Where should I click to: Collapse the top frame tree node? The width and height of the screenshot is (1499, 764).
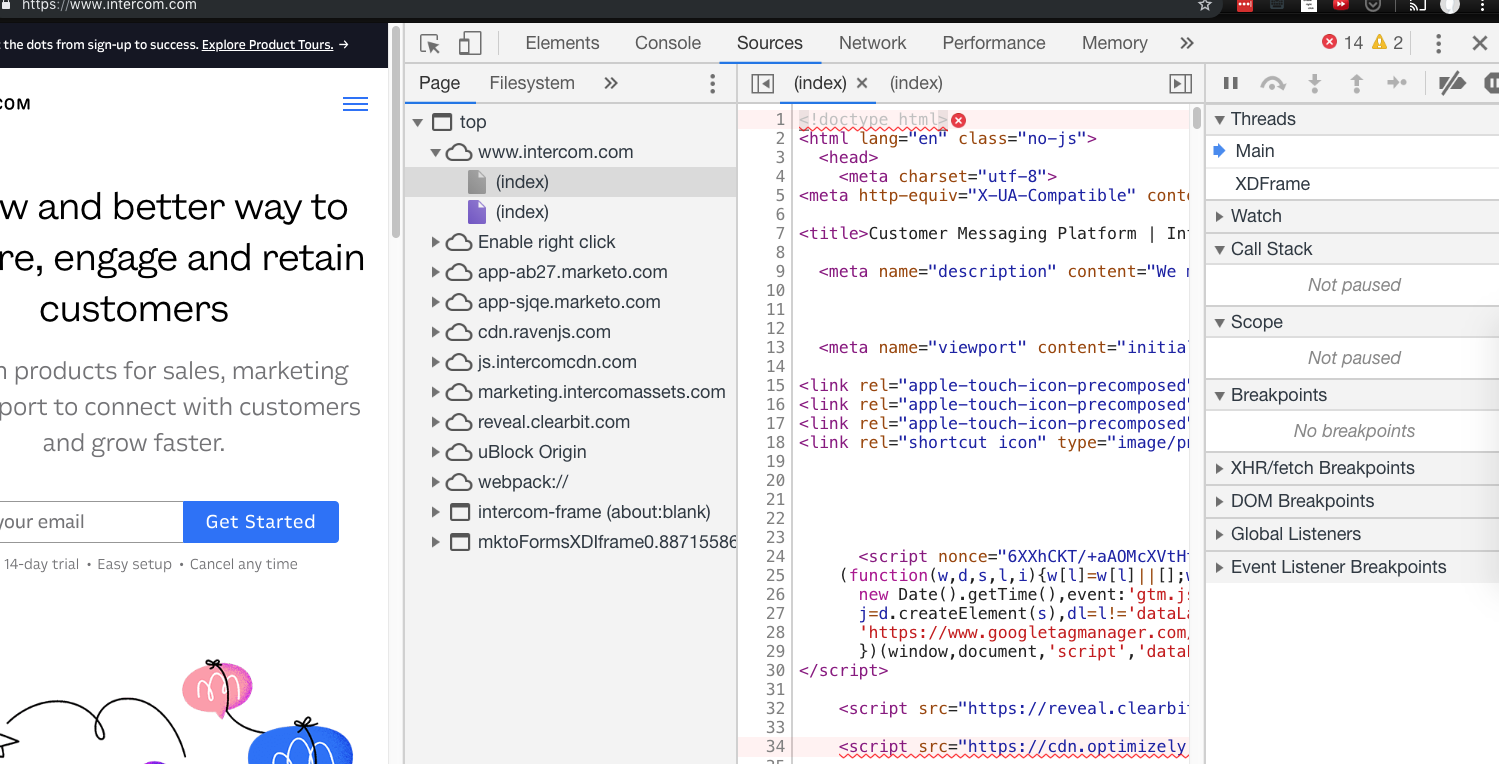click(x=418, y=122)
